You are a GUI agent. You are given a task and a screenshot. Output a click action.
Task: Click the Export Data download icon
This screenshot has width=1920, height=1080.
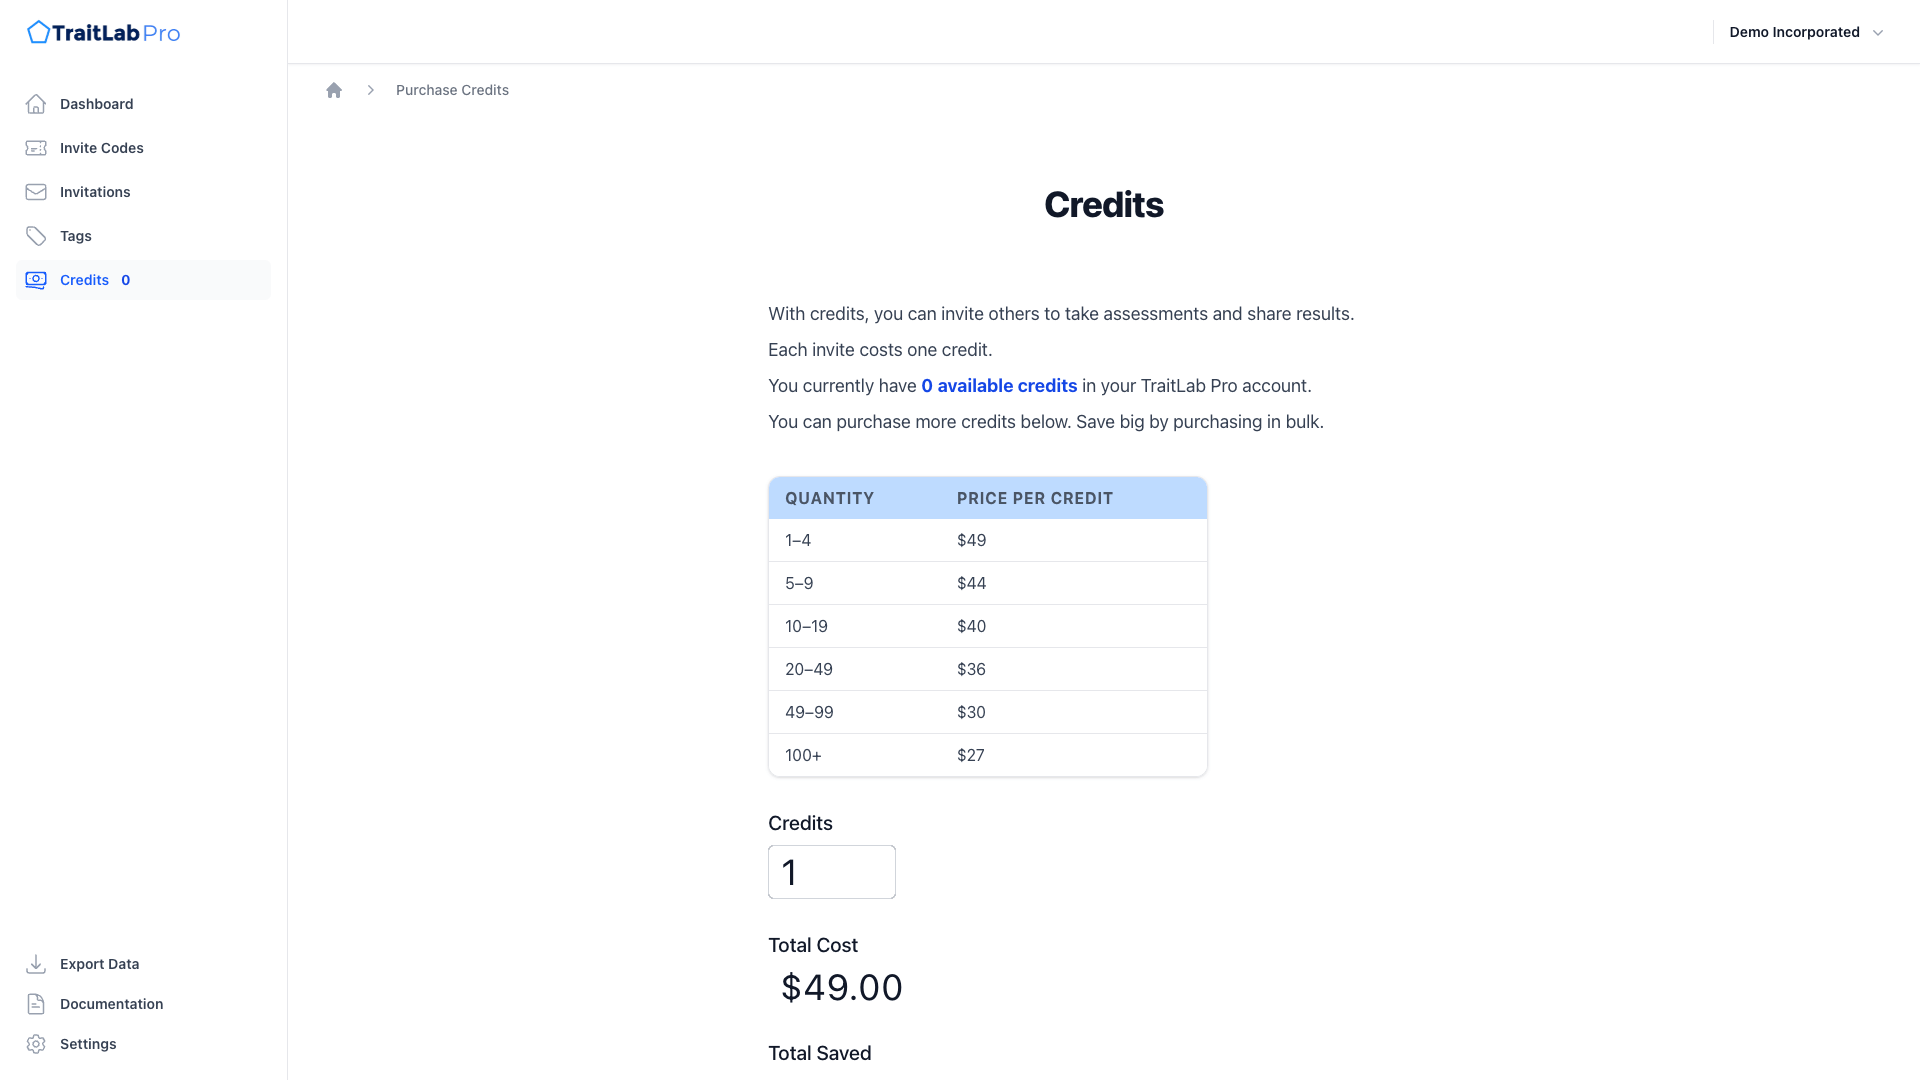tap(36, 964)
